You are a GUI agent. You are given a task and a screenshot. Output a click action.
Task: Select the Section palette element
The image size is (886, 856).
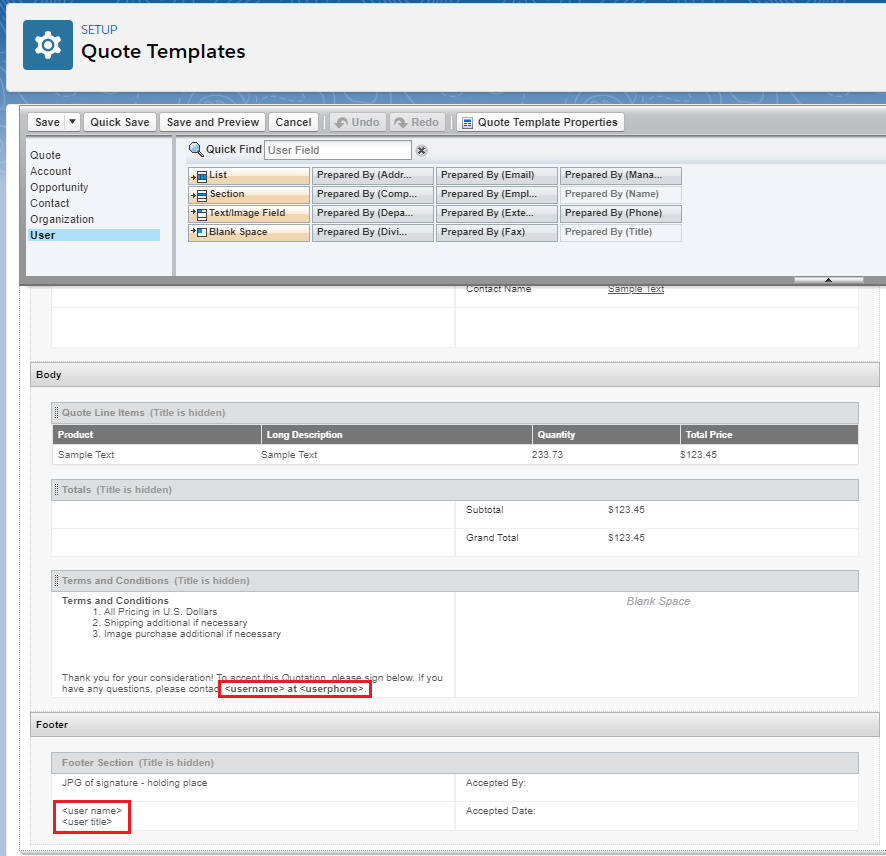[x=249, y=194]
